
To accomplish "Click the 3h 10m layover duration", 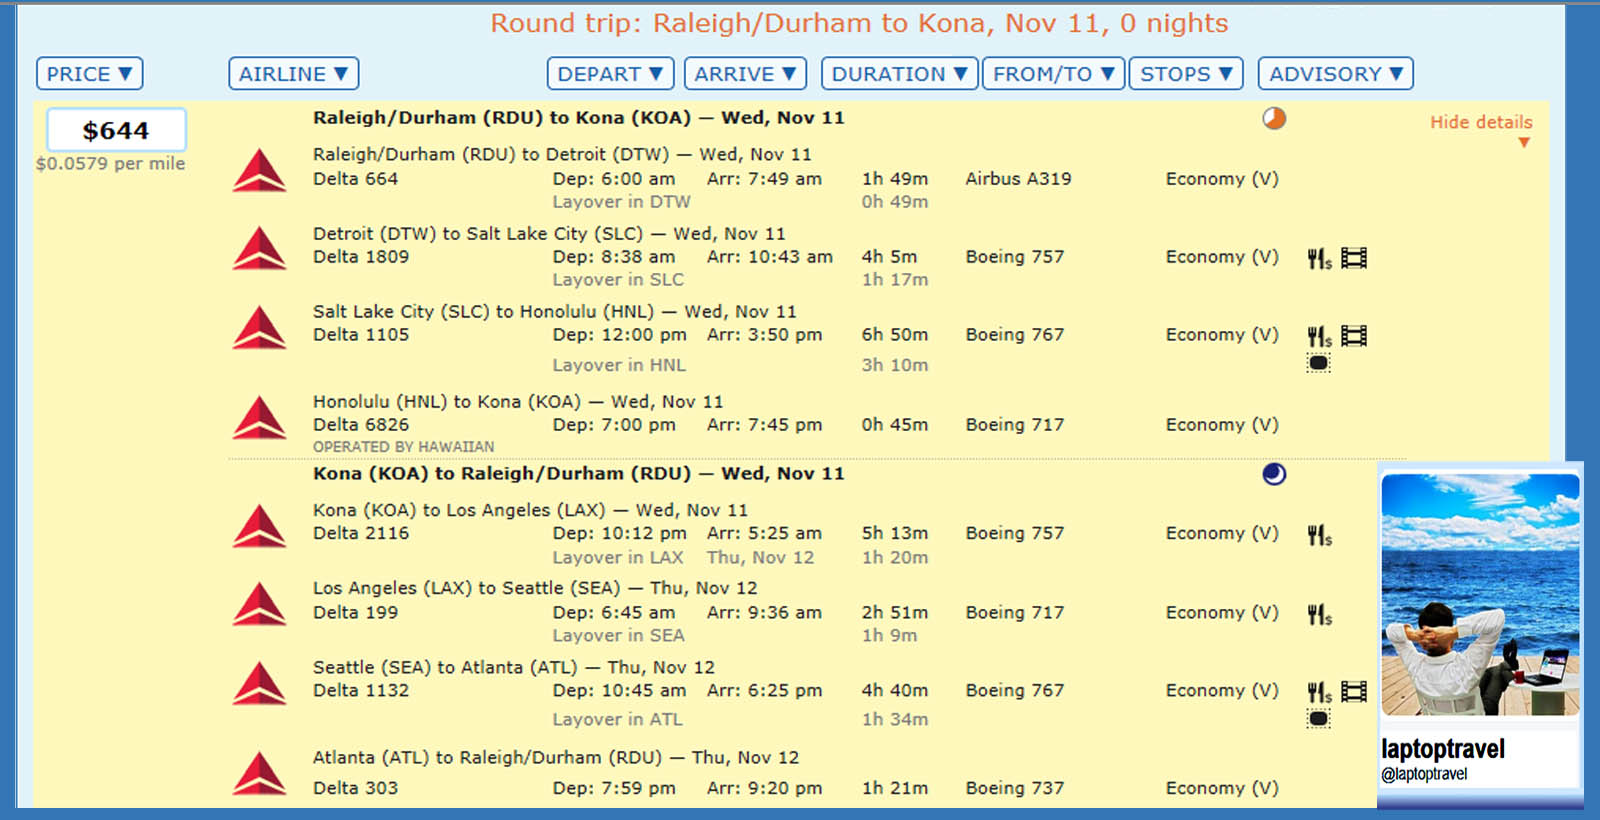I will click(895, 365).
